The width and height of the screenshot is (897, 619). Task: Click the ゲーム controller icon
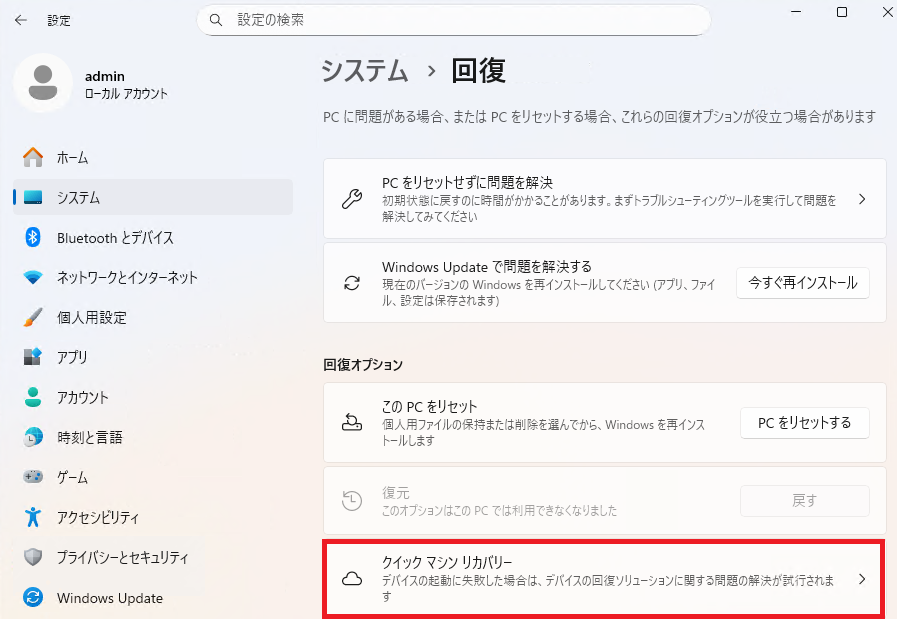(x=33, y=477)
